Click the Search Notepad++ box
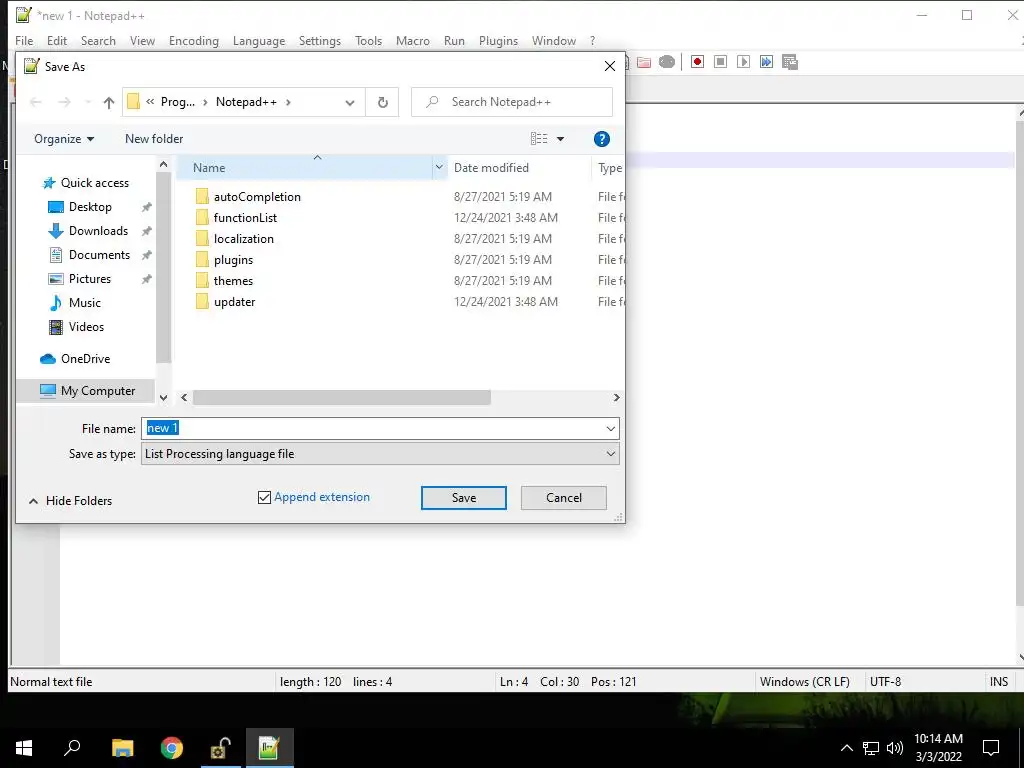Viewport: 1024px width, 768px height. coord(512,103)
